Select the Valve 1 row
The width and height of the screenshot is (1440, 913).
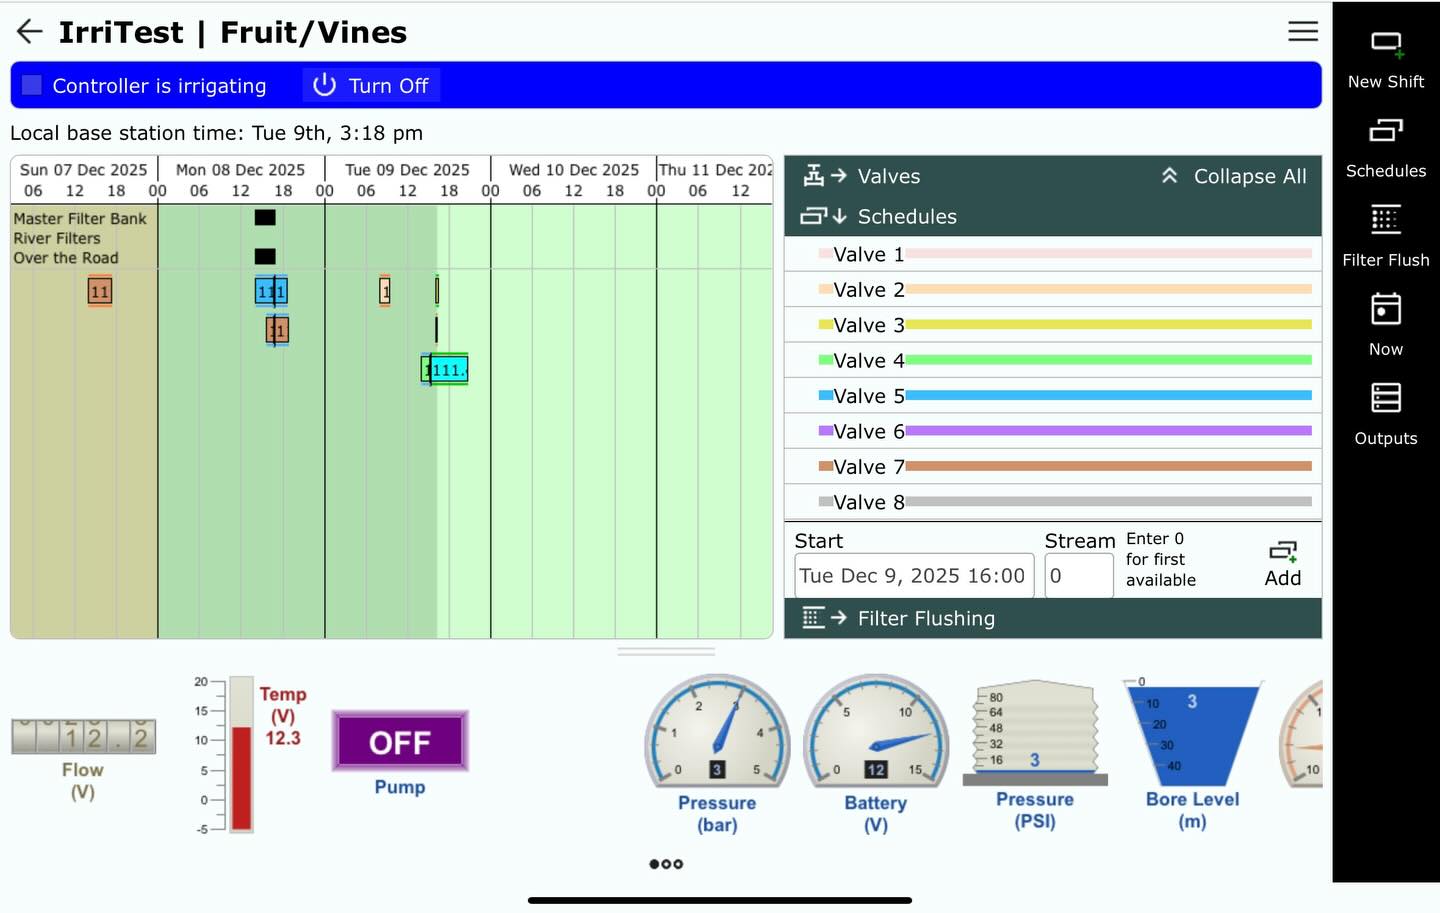coord(1052,254)
